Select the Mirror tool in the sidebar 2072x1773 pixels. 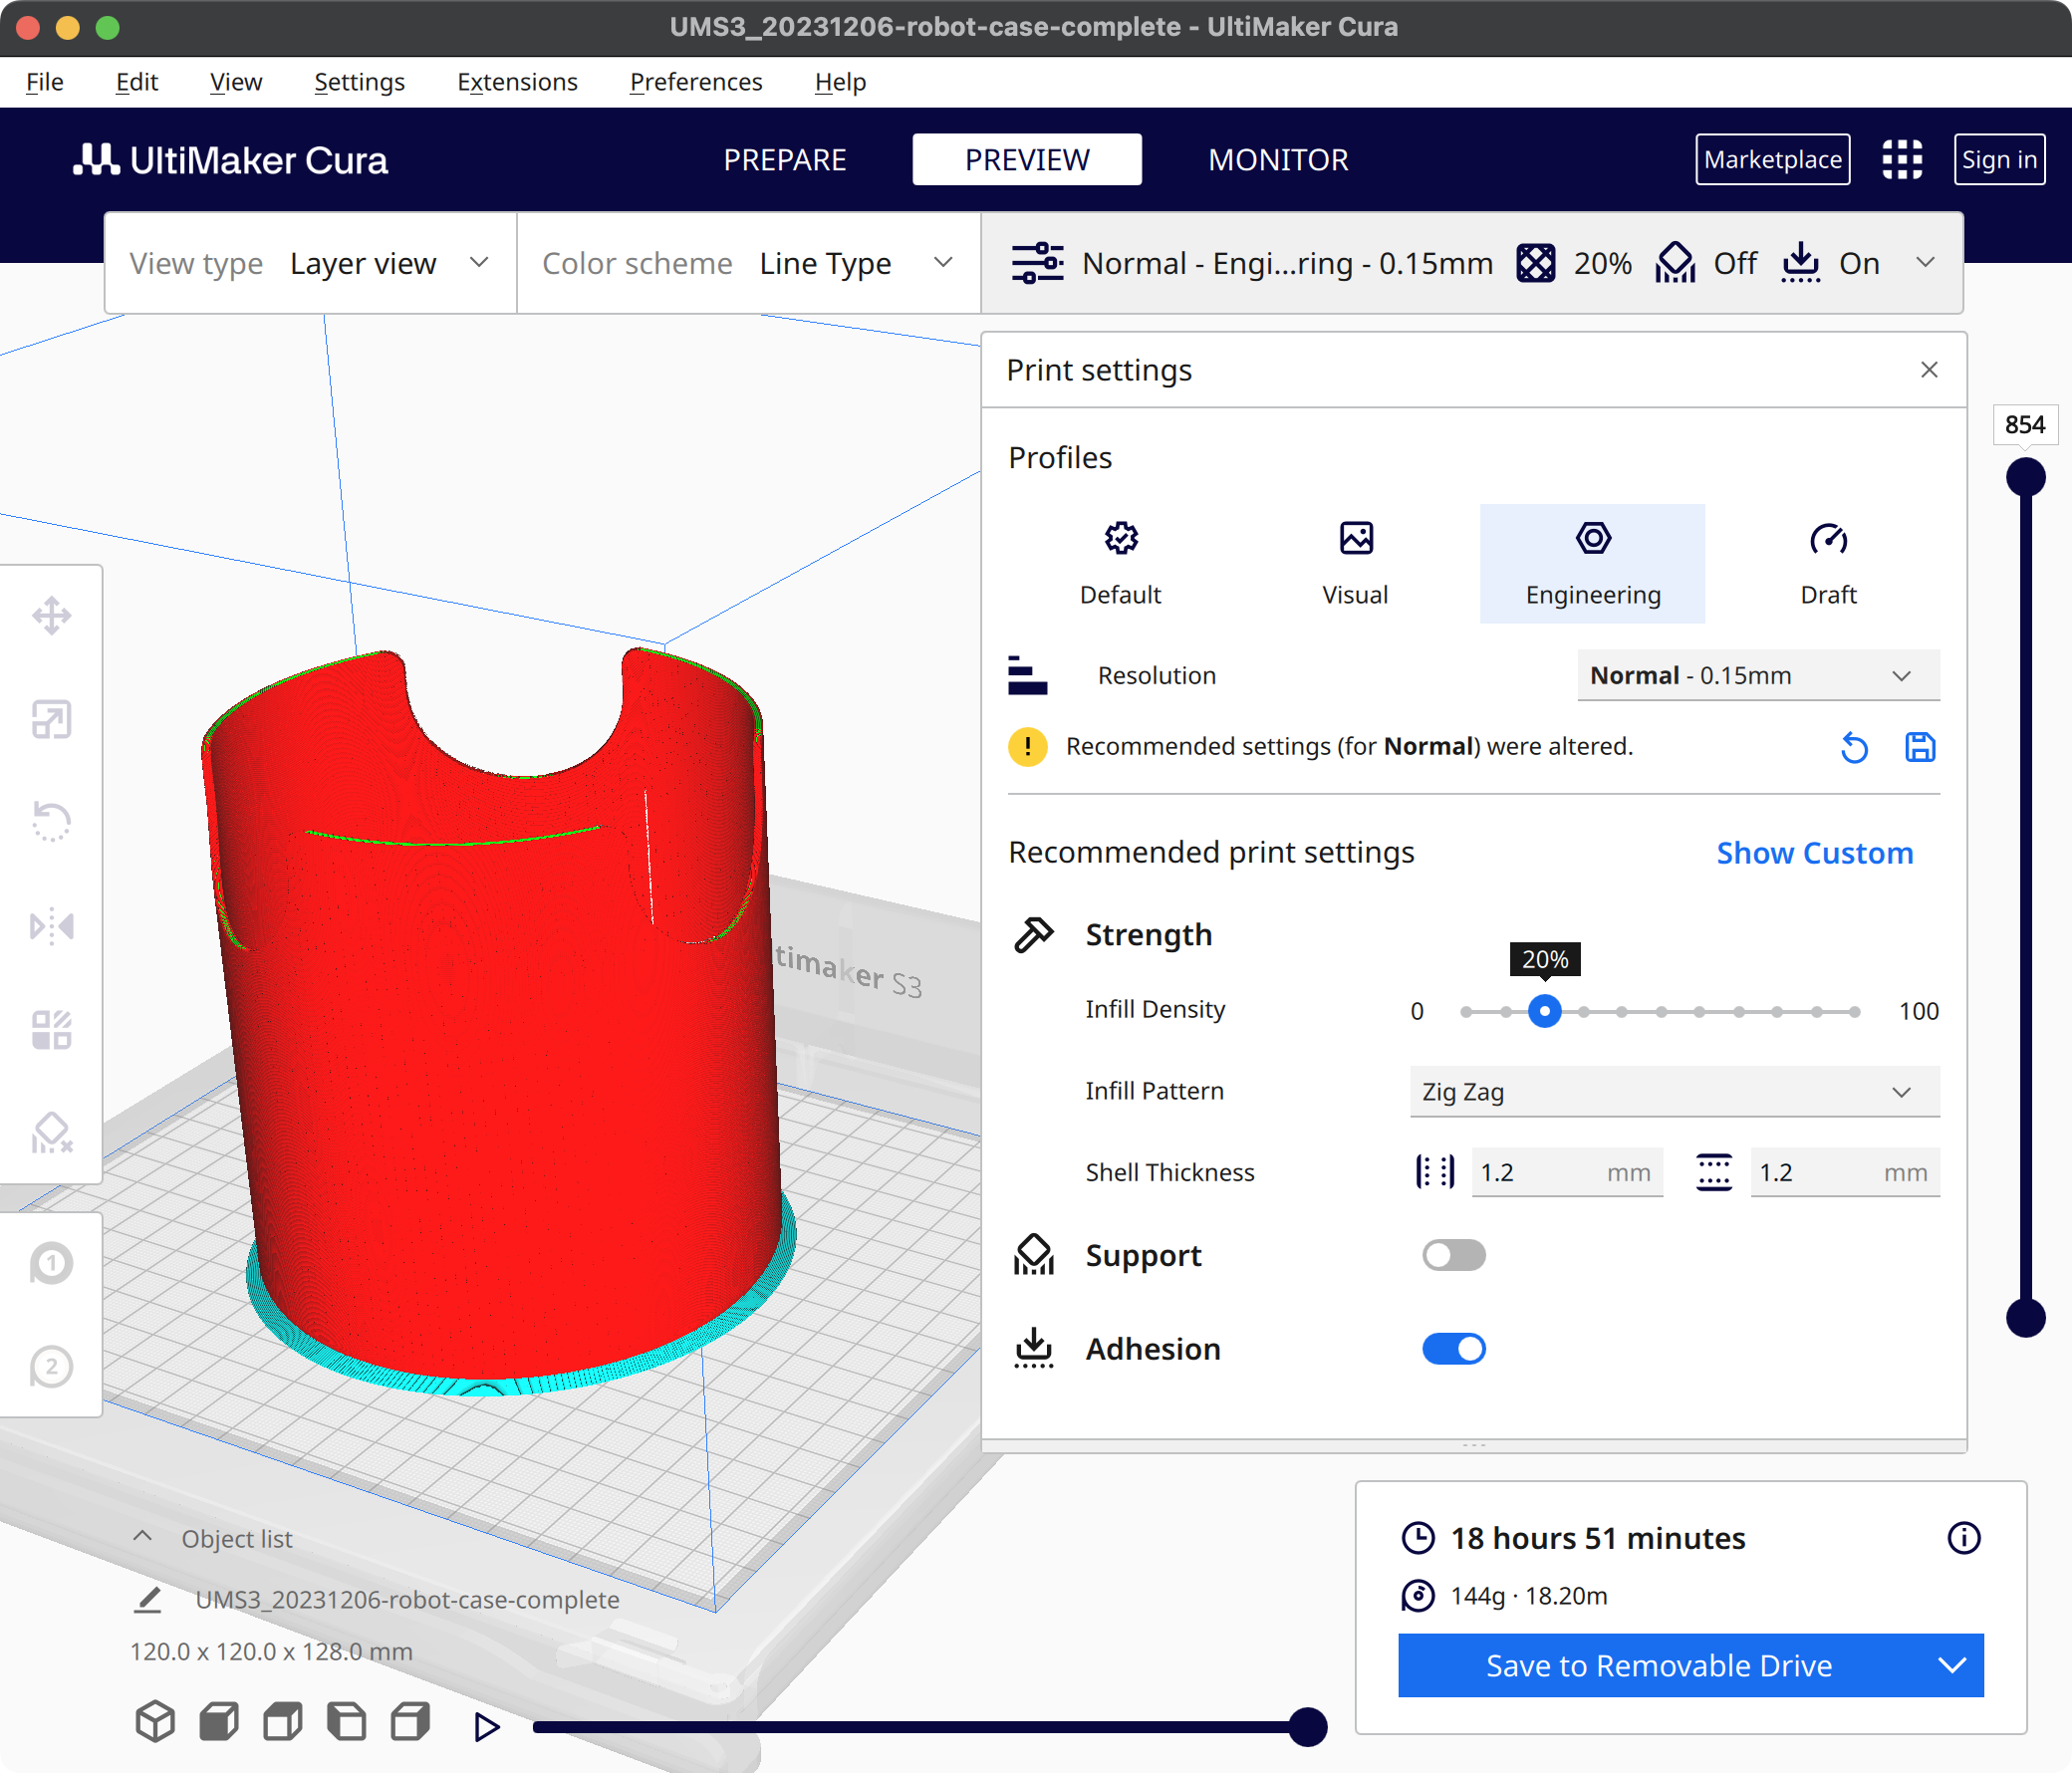52,926
